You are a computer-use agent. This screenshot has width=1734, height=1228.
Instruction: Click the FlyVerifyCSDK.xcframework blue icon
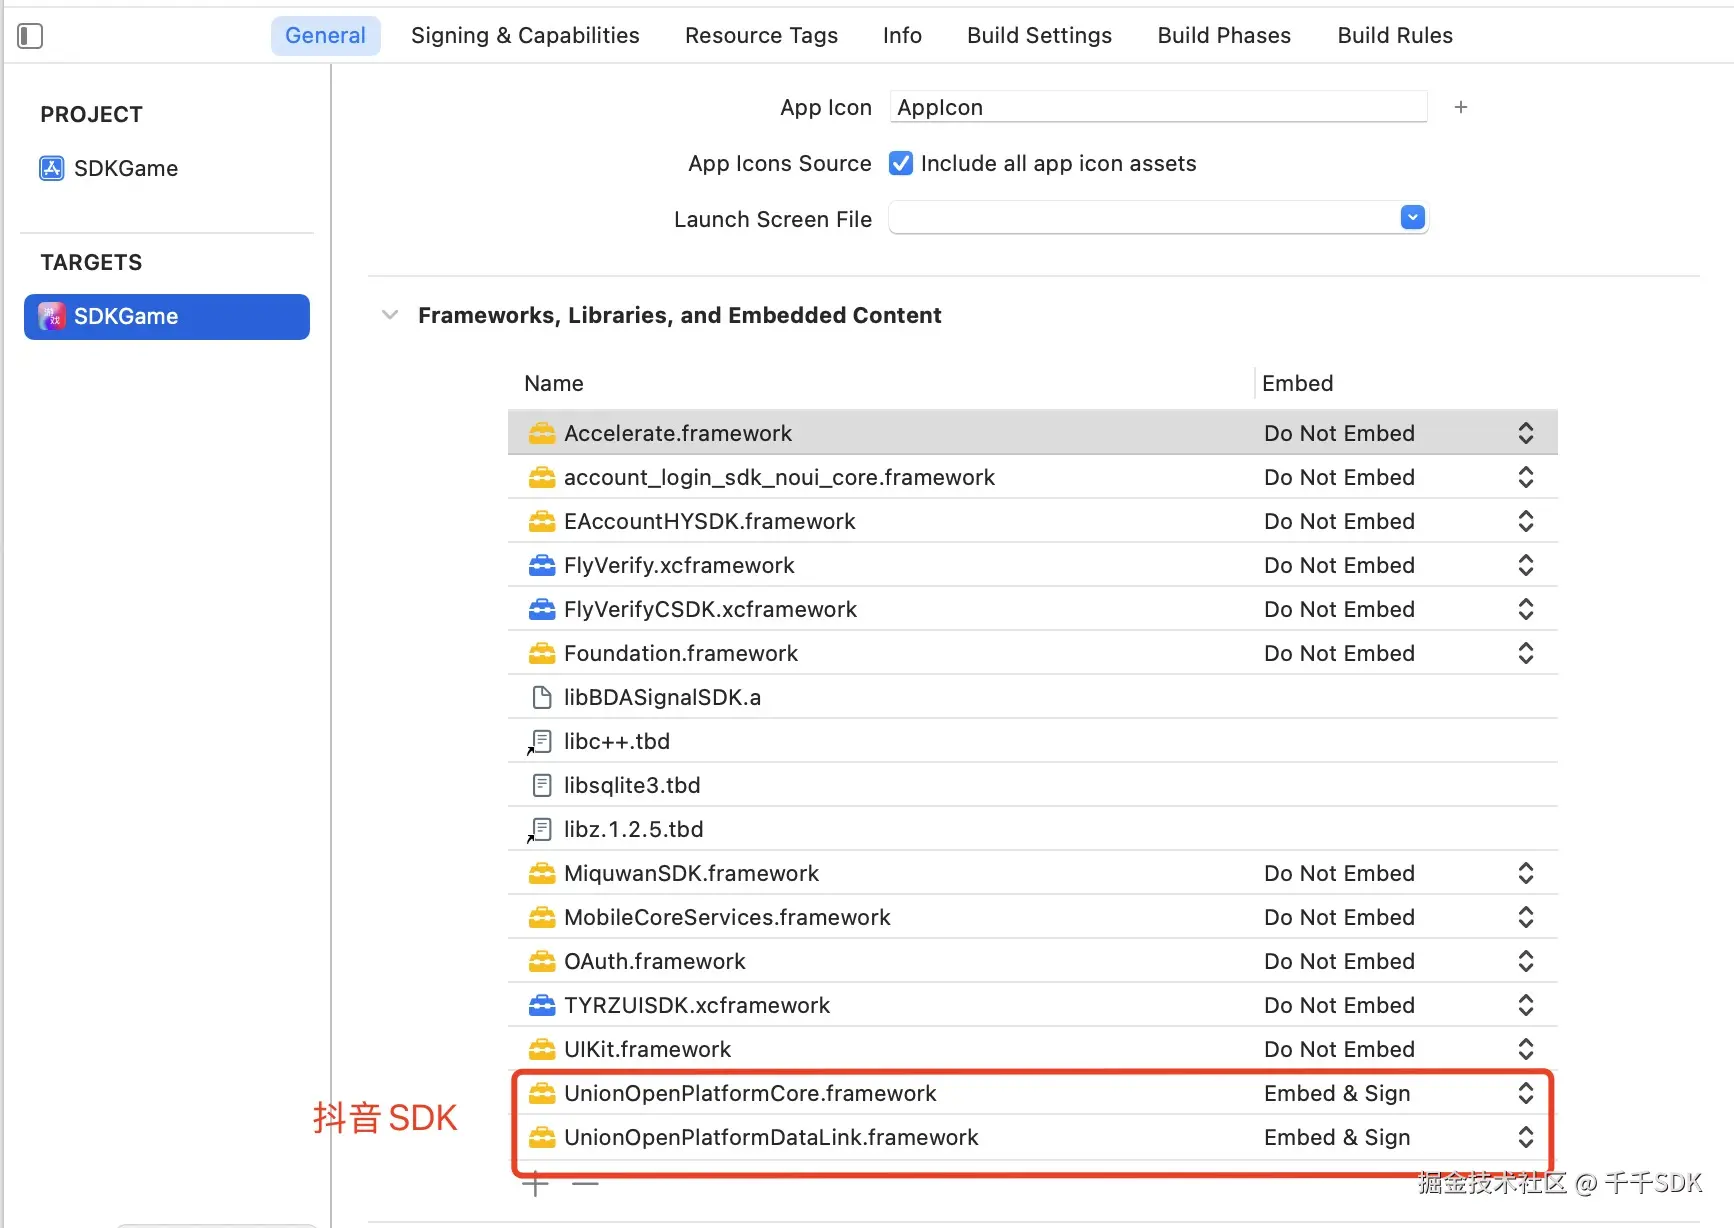(x=542, y=609)
